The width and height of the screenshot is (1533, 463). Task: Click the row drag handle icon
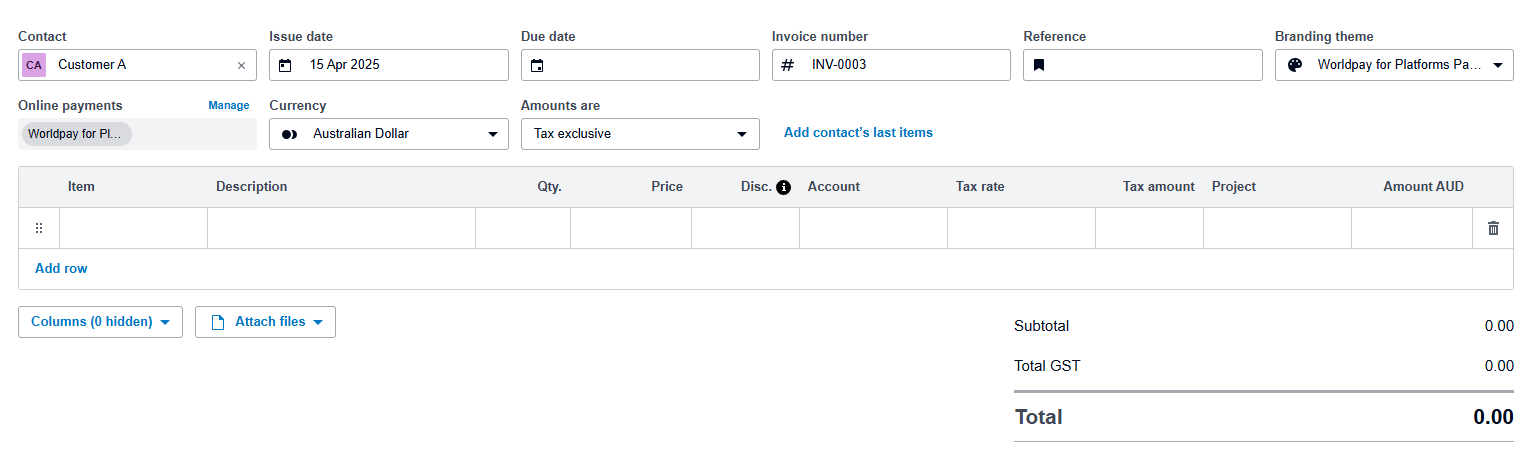tap(39, 228)
